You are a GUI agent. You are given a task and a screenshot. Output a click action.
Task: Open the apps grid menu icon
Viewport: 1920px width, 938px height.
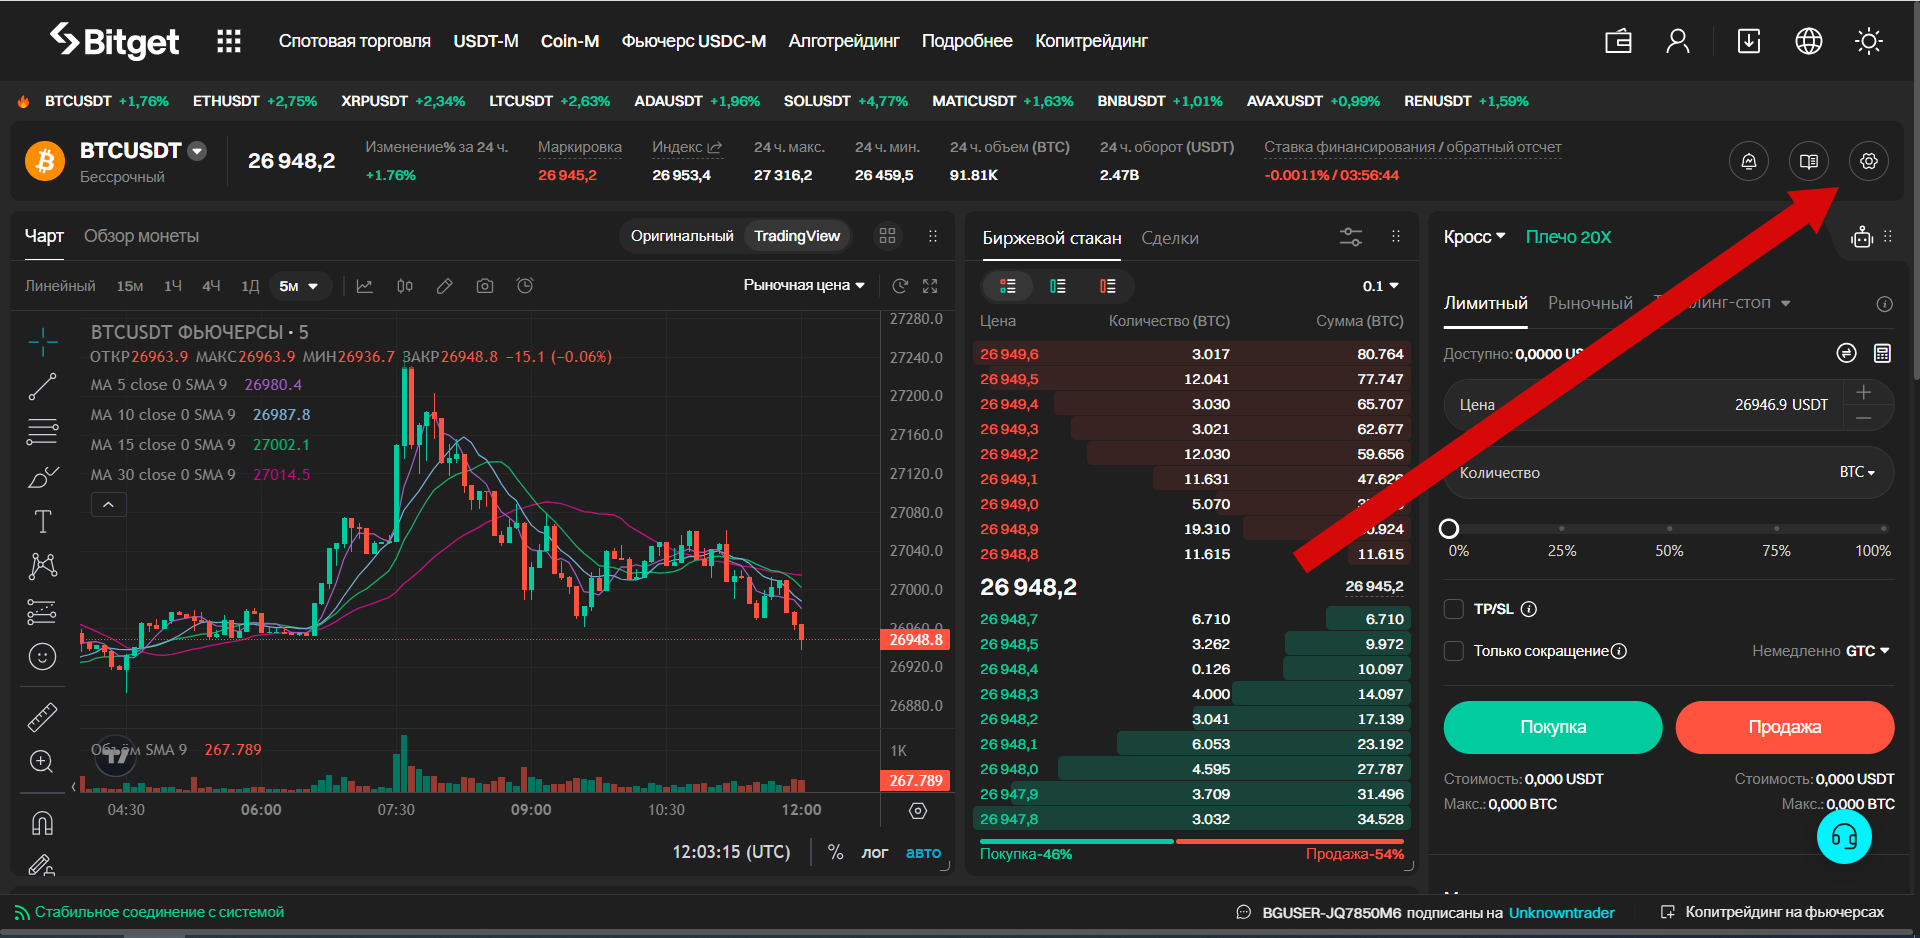tap(229, 41)
